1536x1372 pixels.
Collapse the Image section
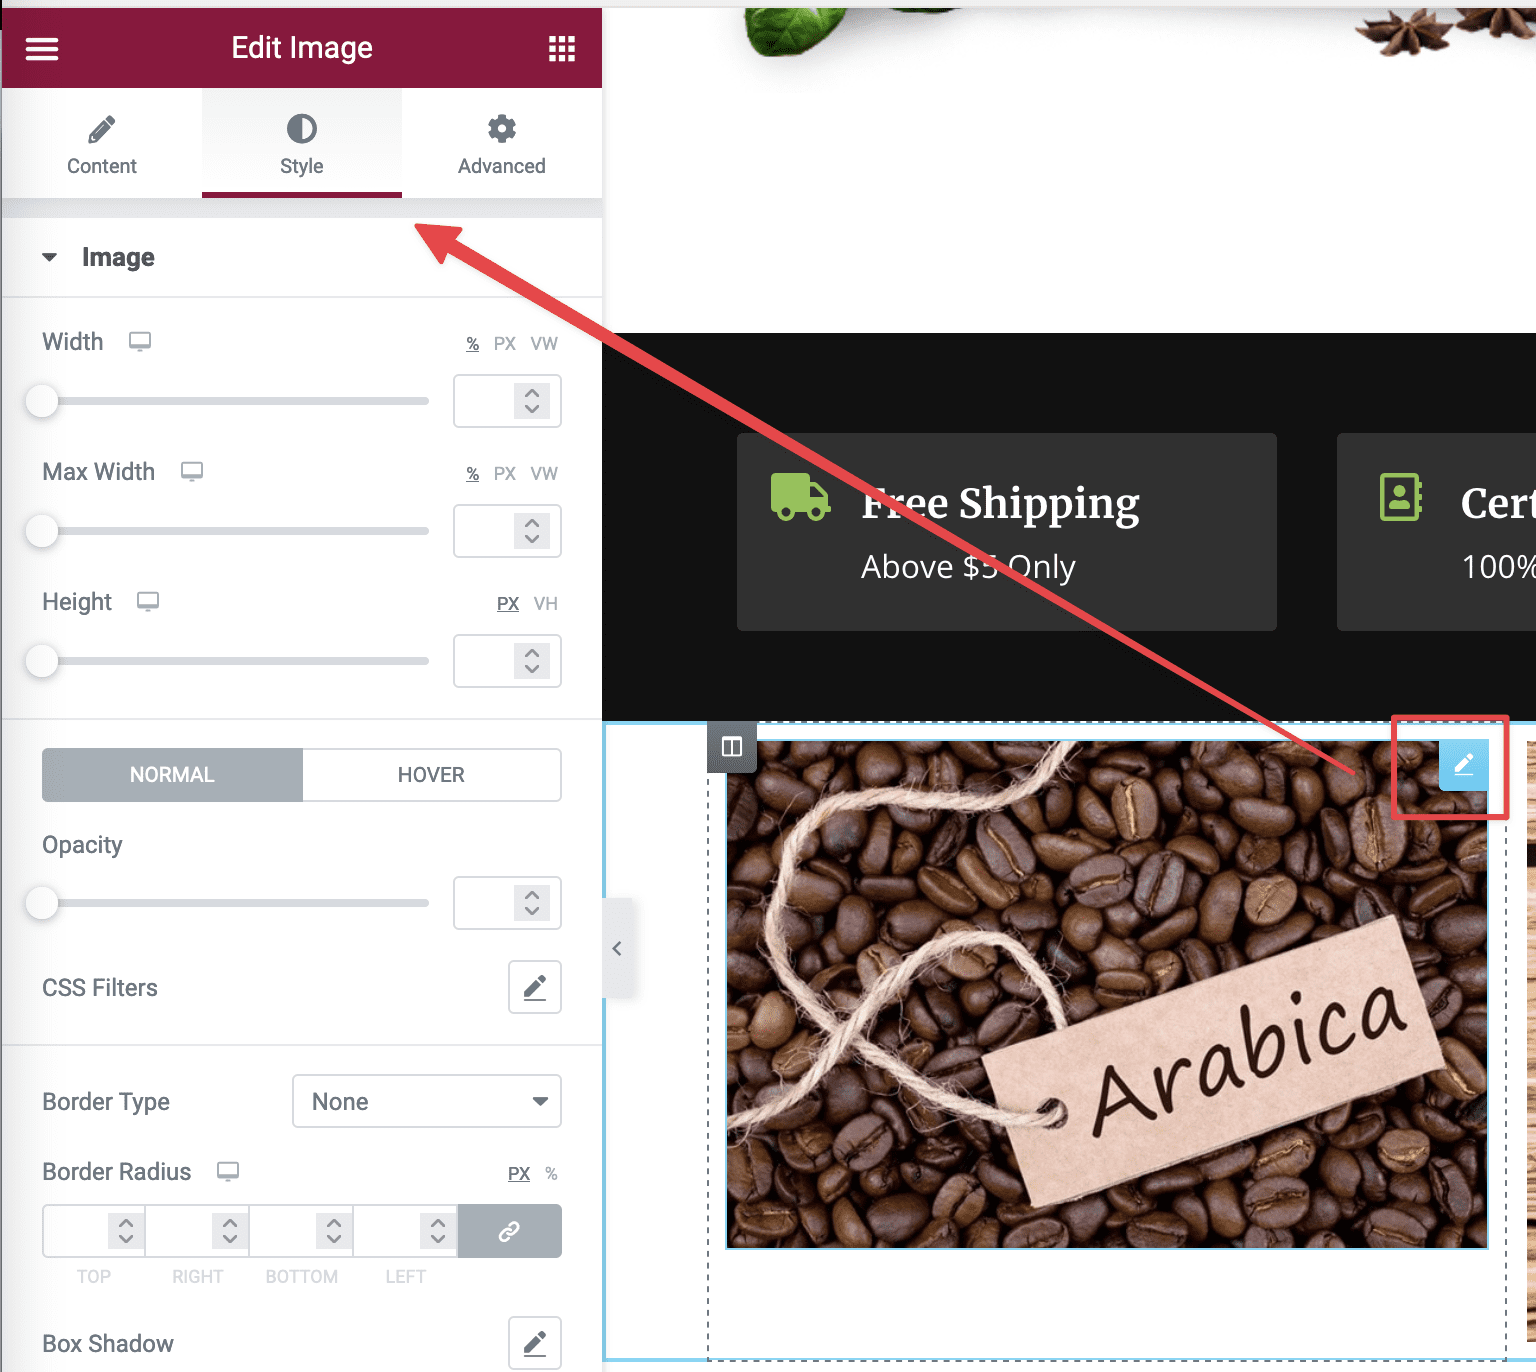coord(49,257)
